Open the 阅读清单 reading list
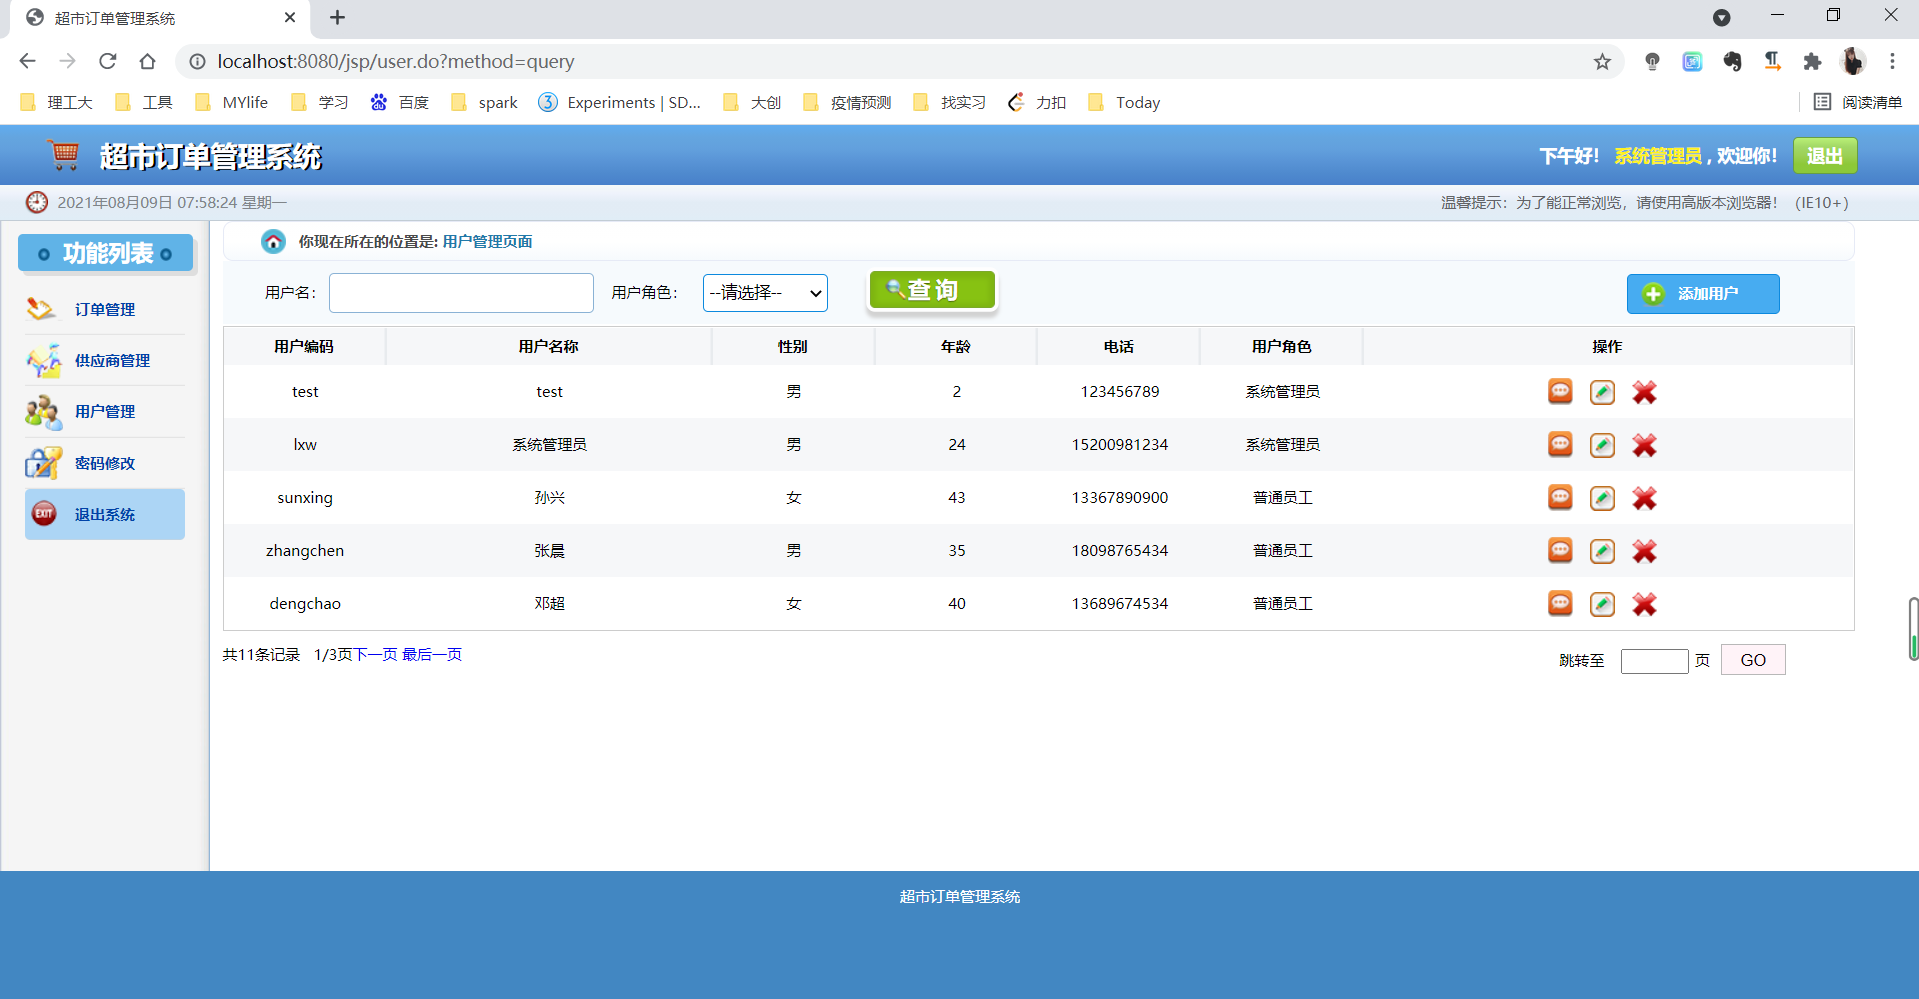Viewport: 1919px width, 999px height. coord(1858,102)
